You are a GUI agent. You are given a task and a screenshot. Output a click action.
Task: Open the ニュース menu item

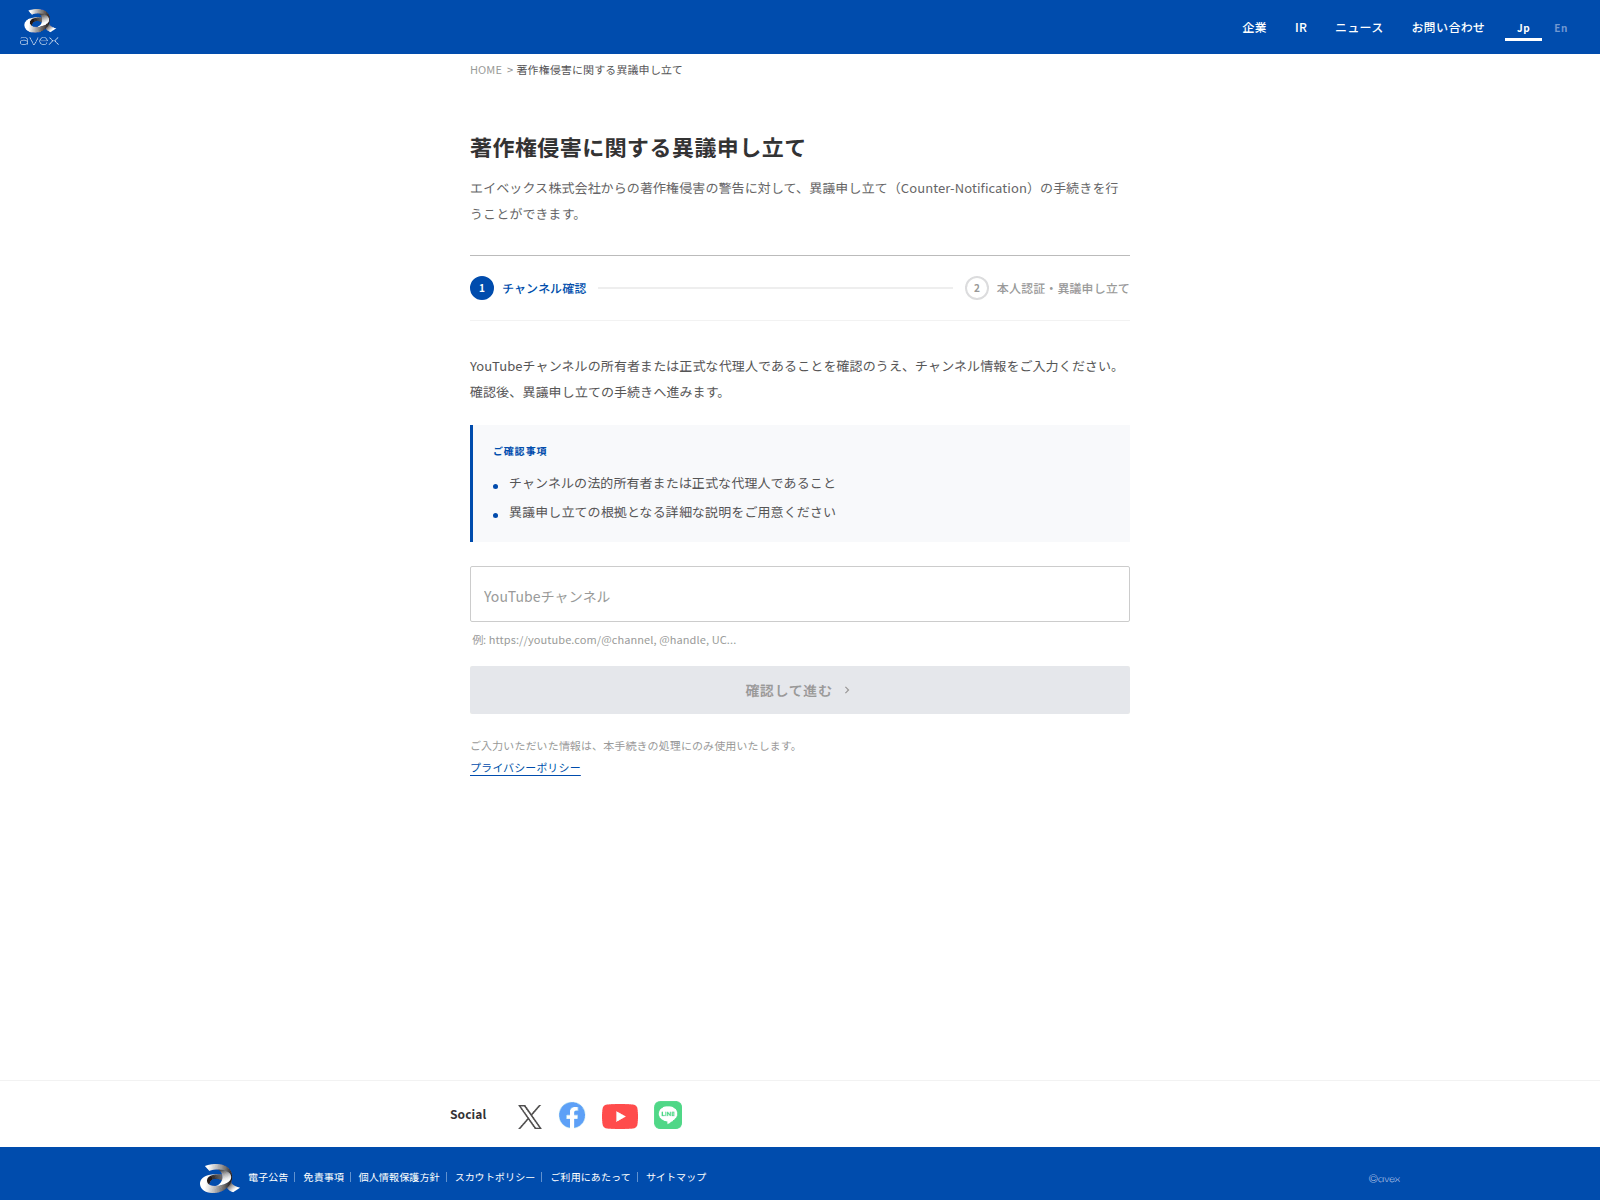click(x=1359, y=28)
